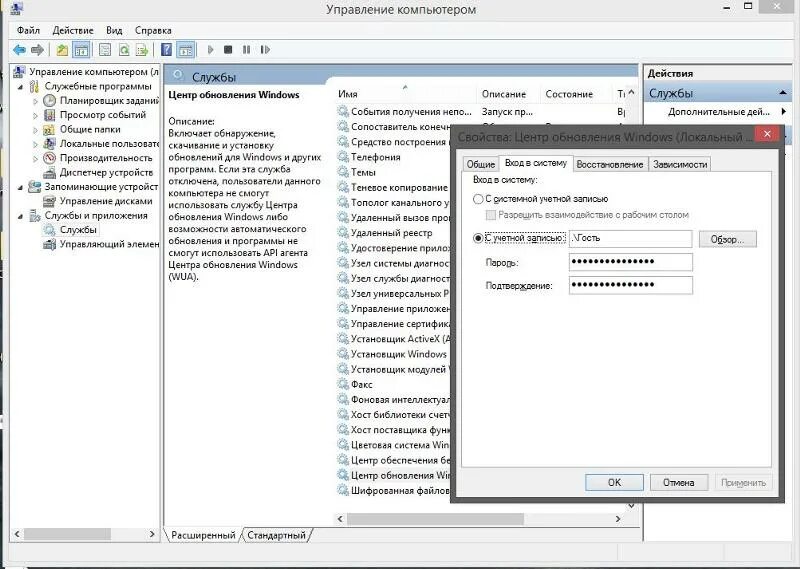Collapse the Службы section in Действия pane
This screenshot has width=800, height=569.
[783, 93]
